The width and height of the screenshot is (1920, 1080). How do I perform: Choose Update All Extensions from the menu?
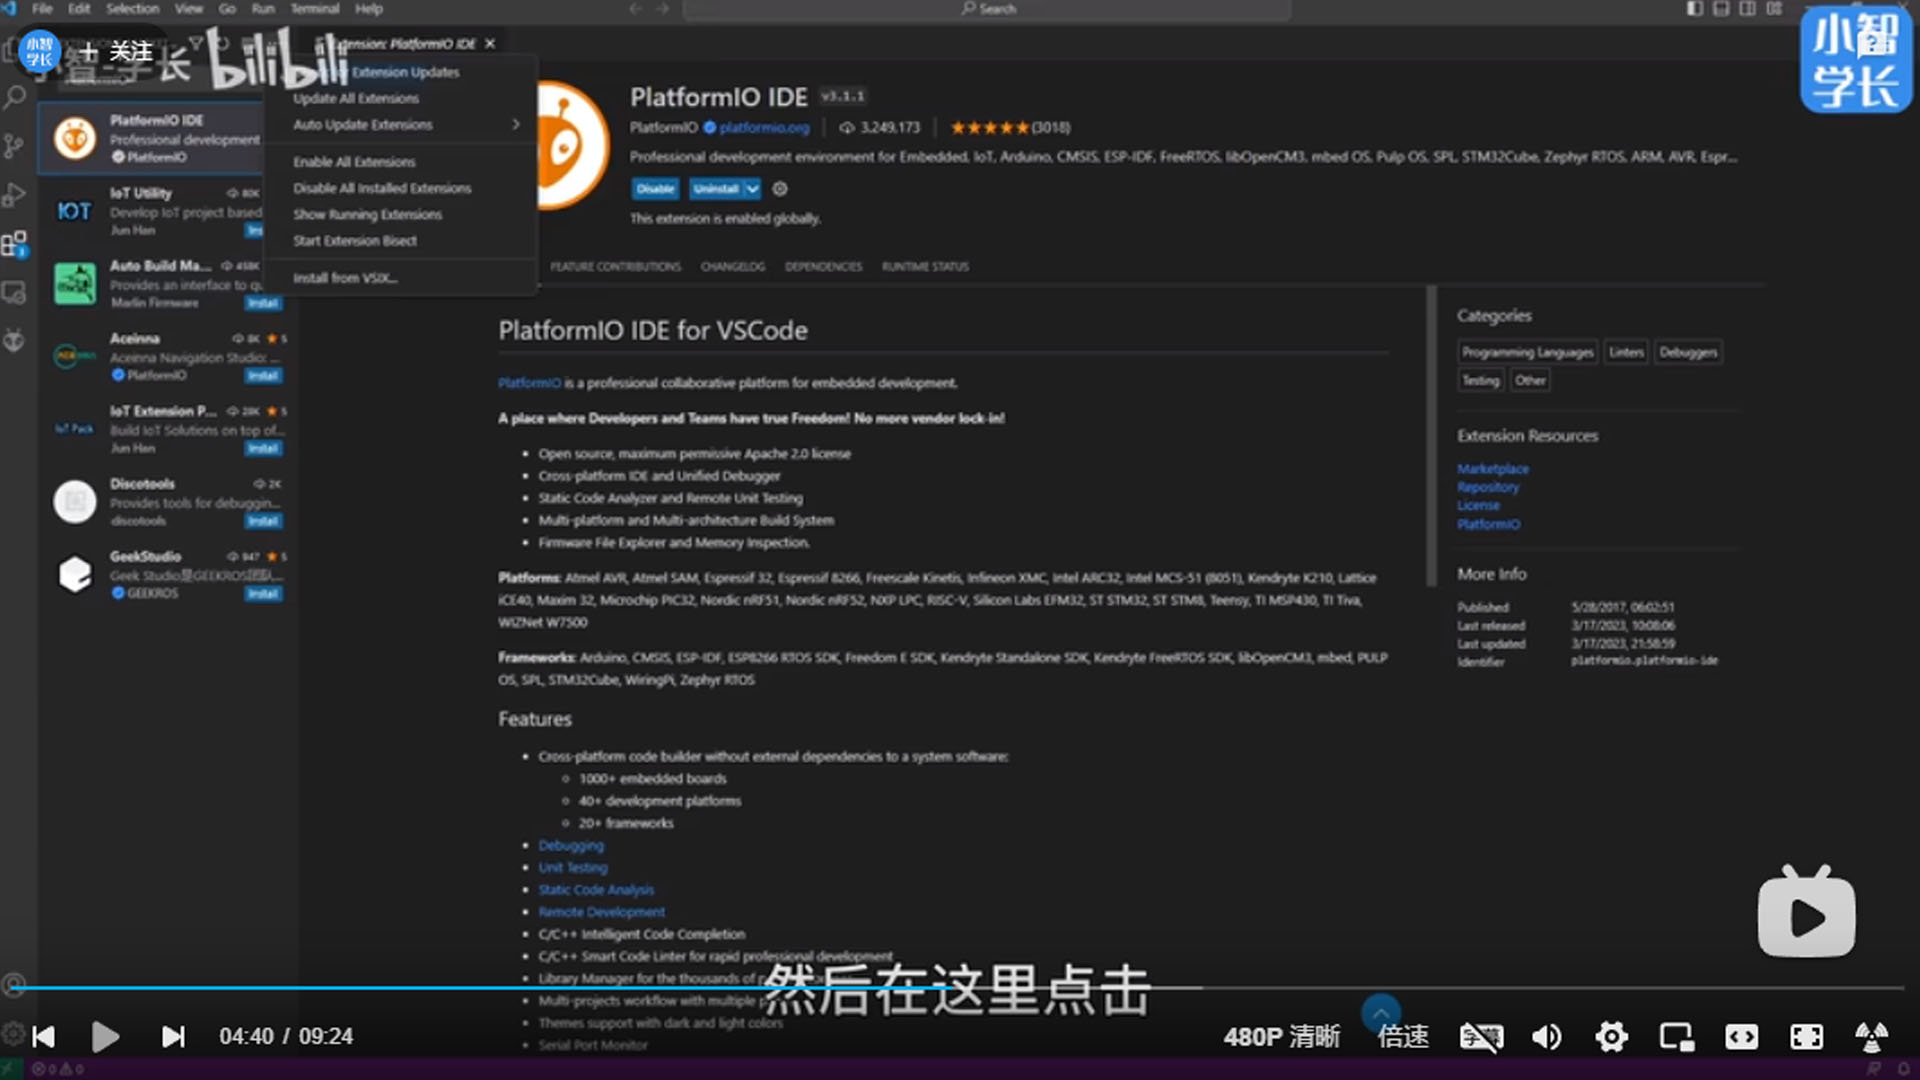pos(400,99)
